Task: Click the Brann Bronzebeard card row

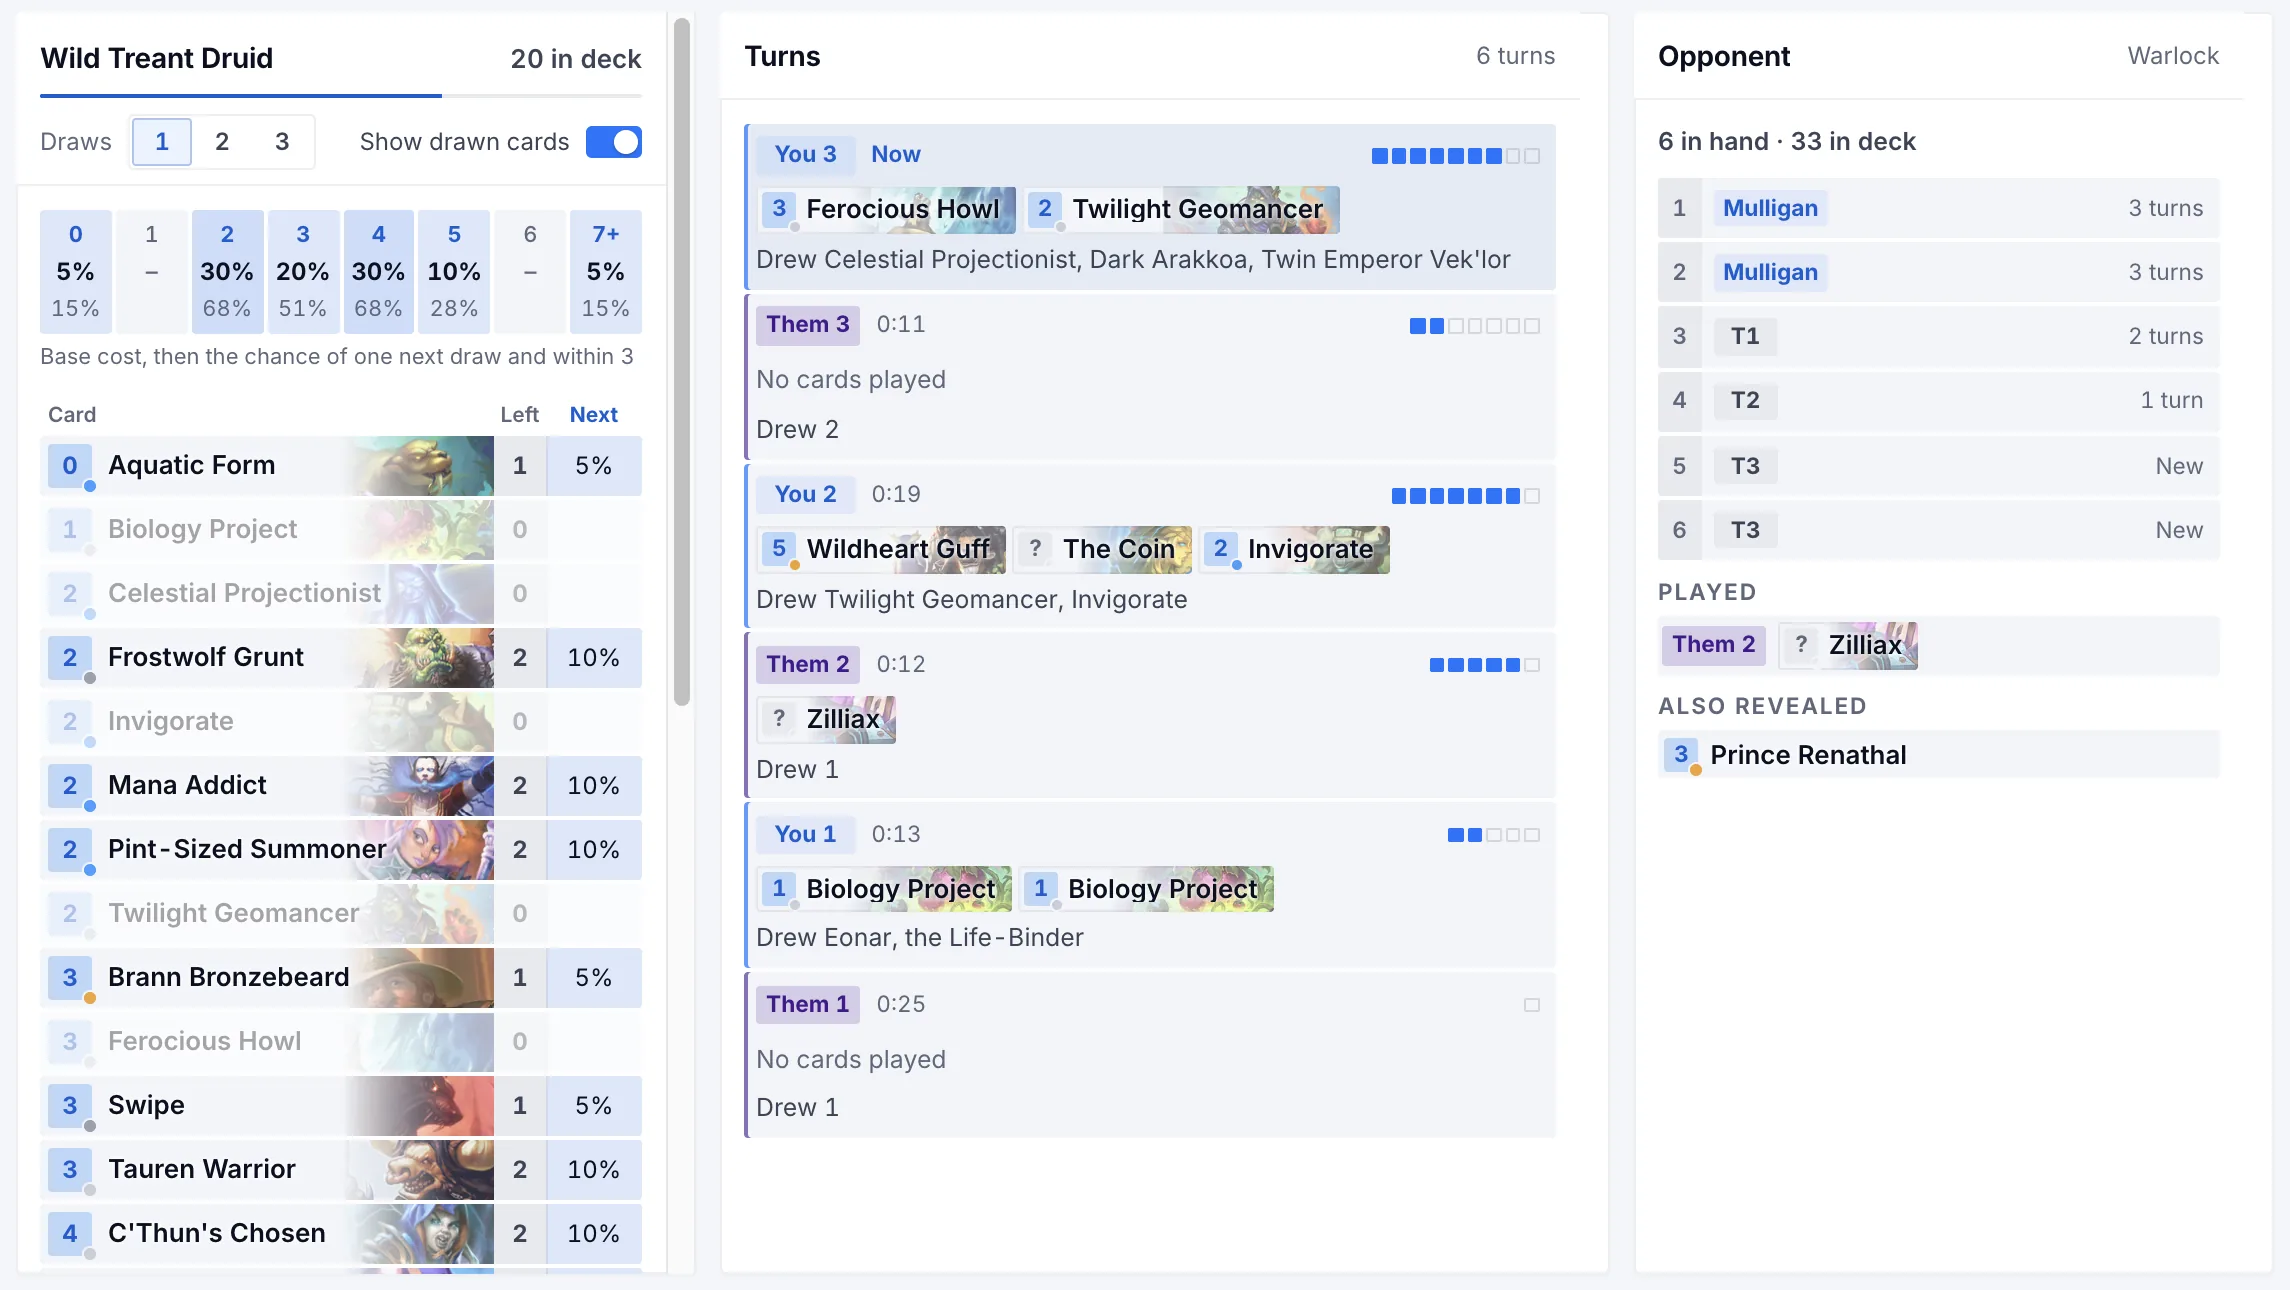Action: (341, 977)
